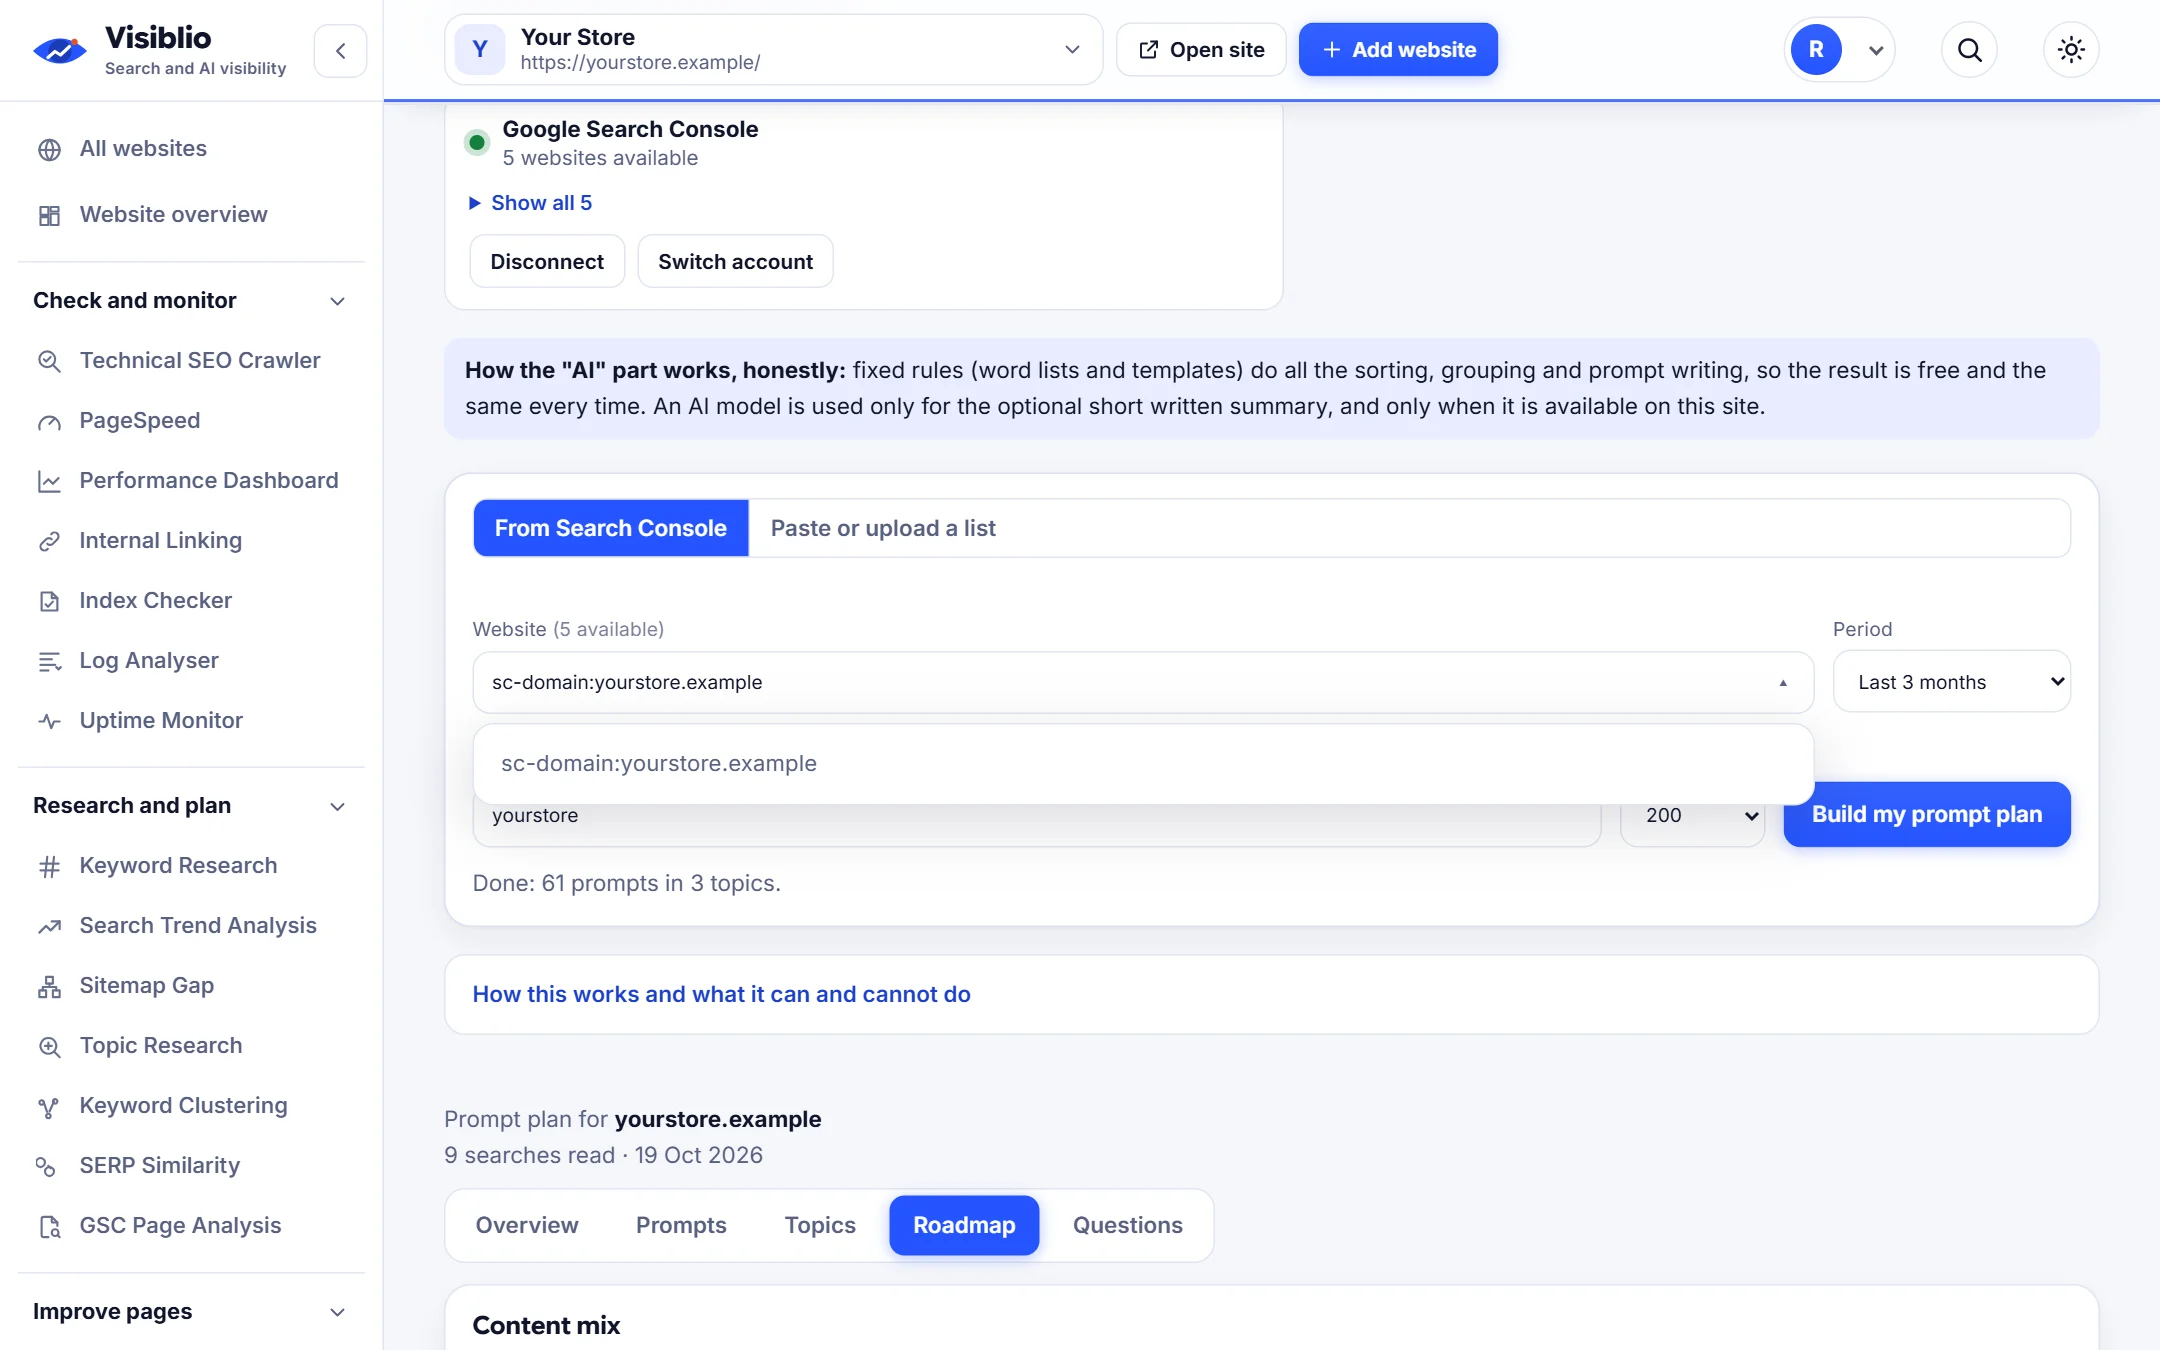
Task: Open Keyword Clustering branch icon
Action: pyautogui.click(x=49, y=1107)
